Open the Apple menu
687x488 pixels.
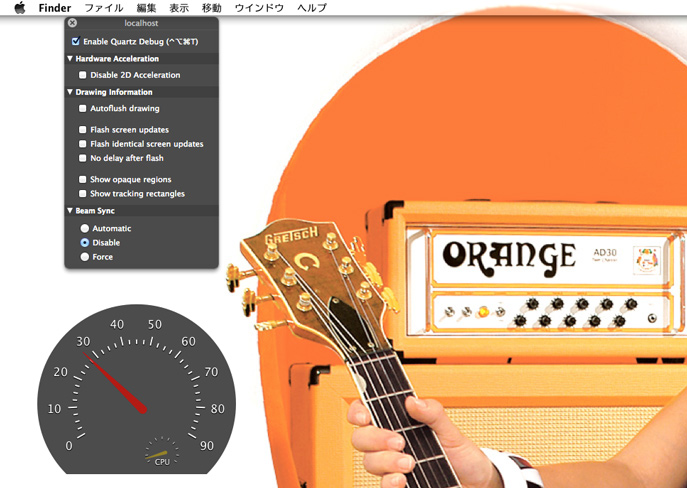[20, 7]
